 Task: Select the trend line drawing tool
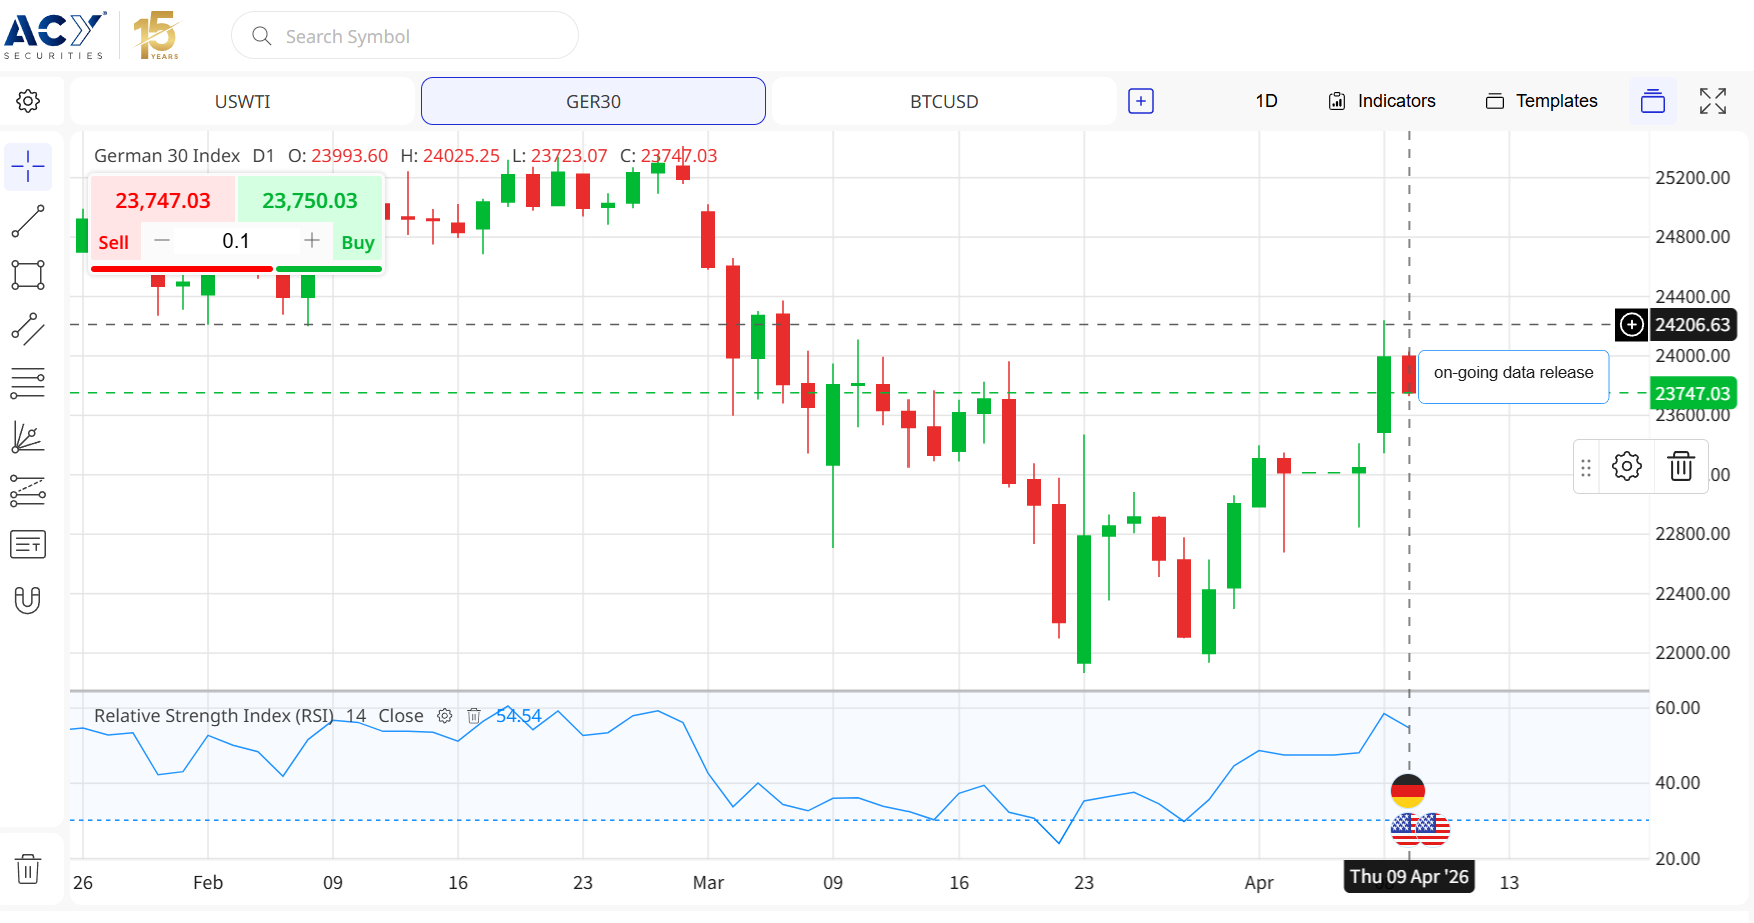click(x=28, y=221)
